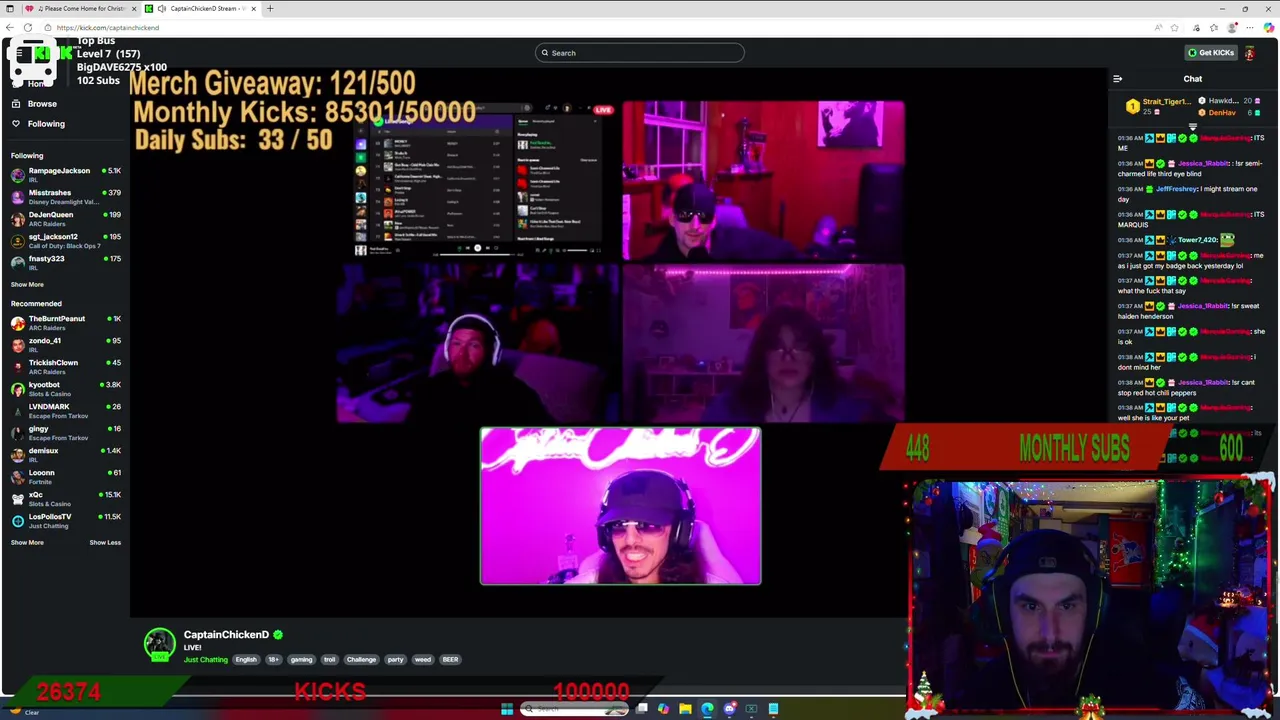Expand Recommended channels with Show More

point(27,543)
